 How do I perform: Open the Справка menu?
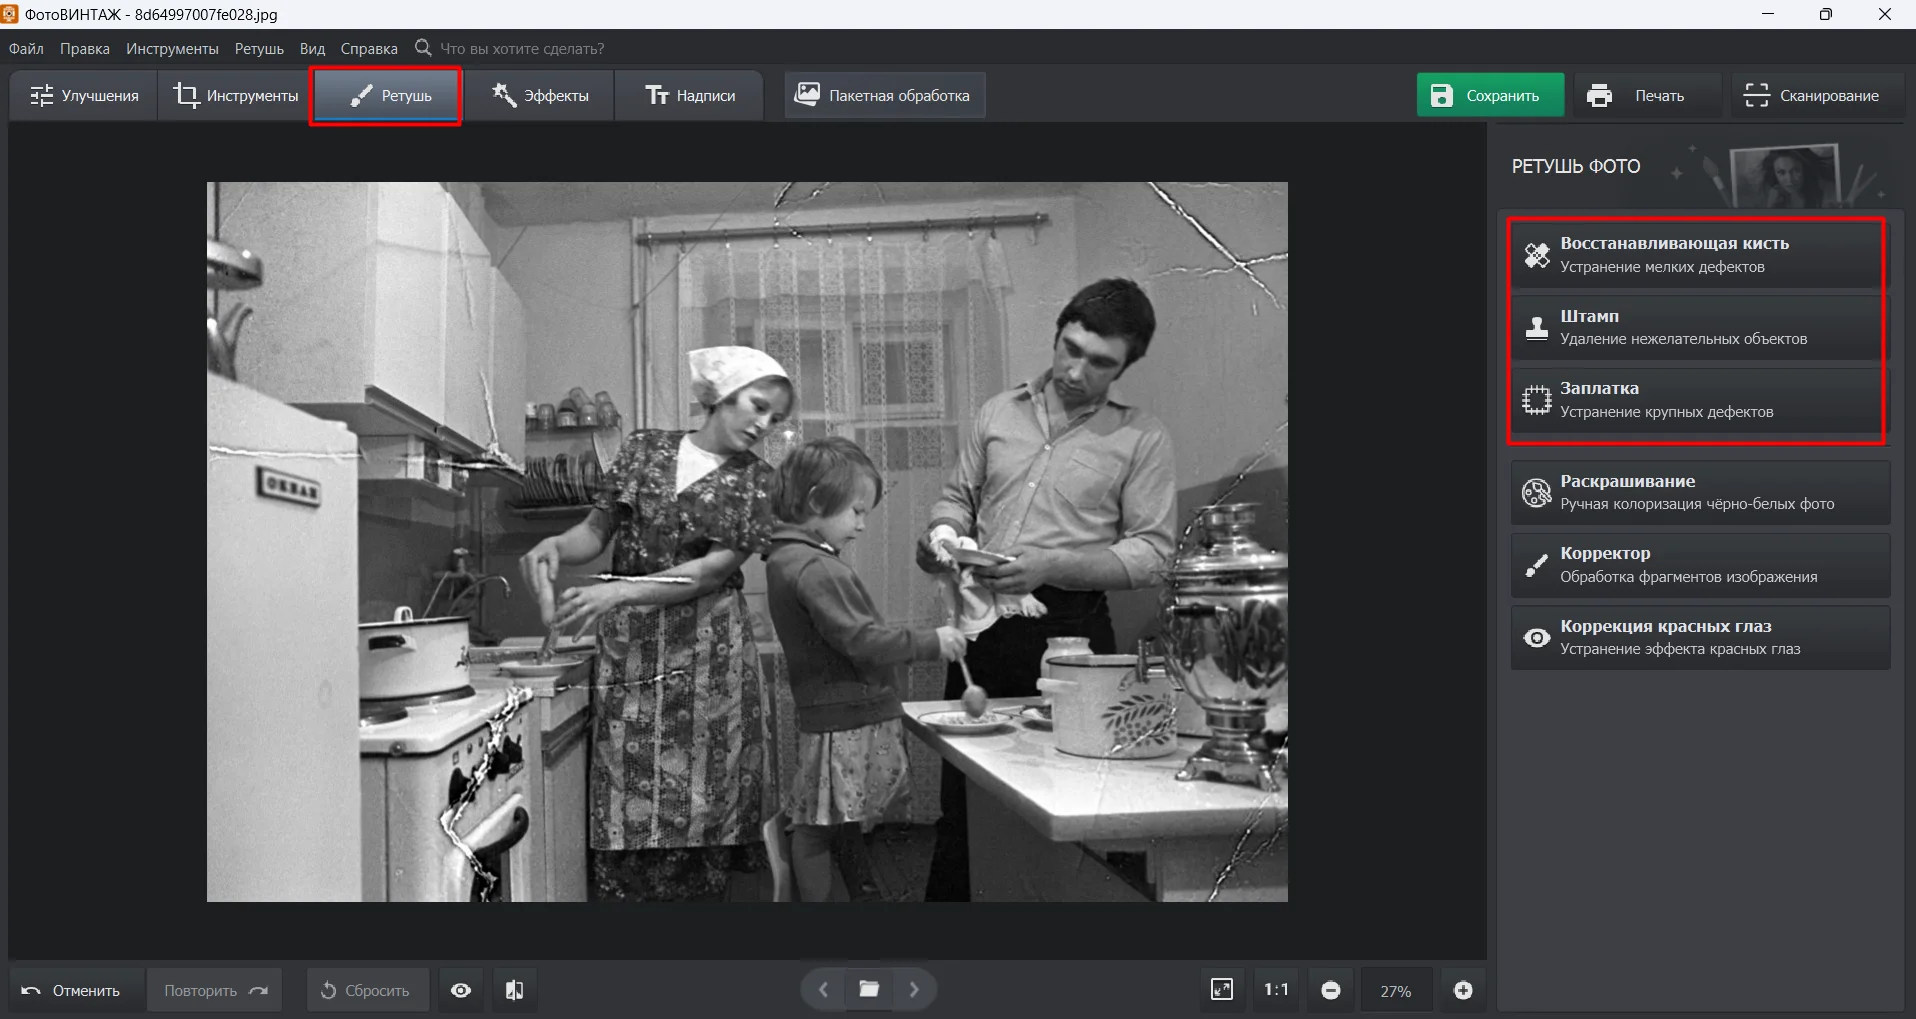click(x=369, y=49)
